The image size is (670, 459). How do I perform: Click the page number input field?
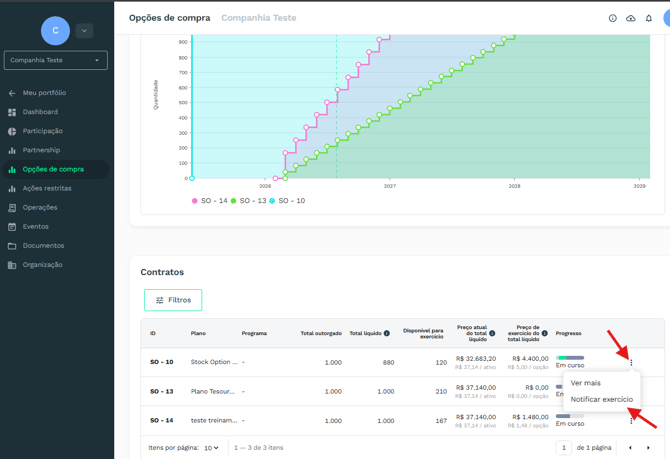click(x=564, y=448)
